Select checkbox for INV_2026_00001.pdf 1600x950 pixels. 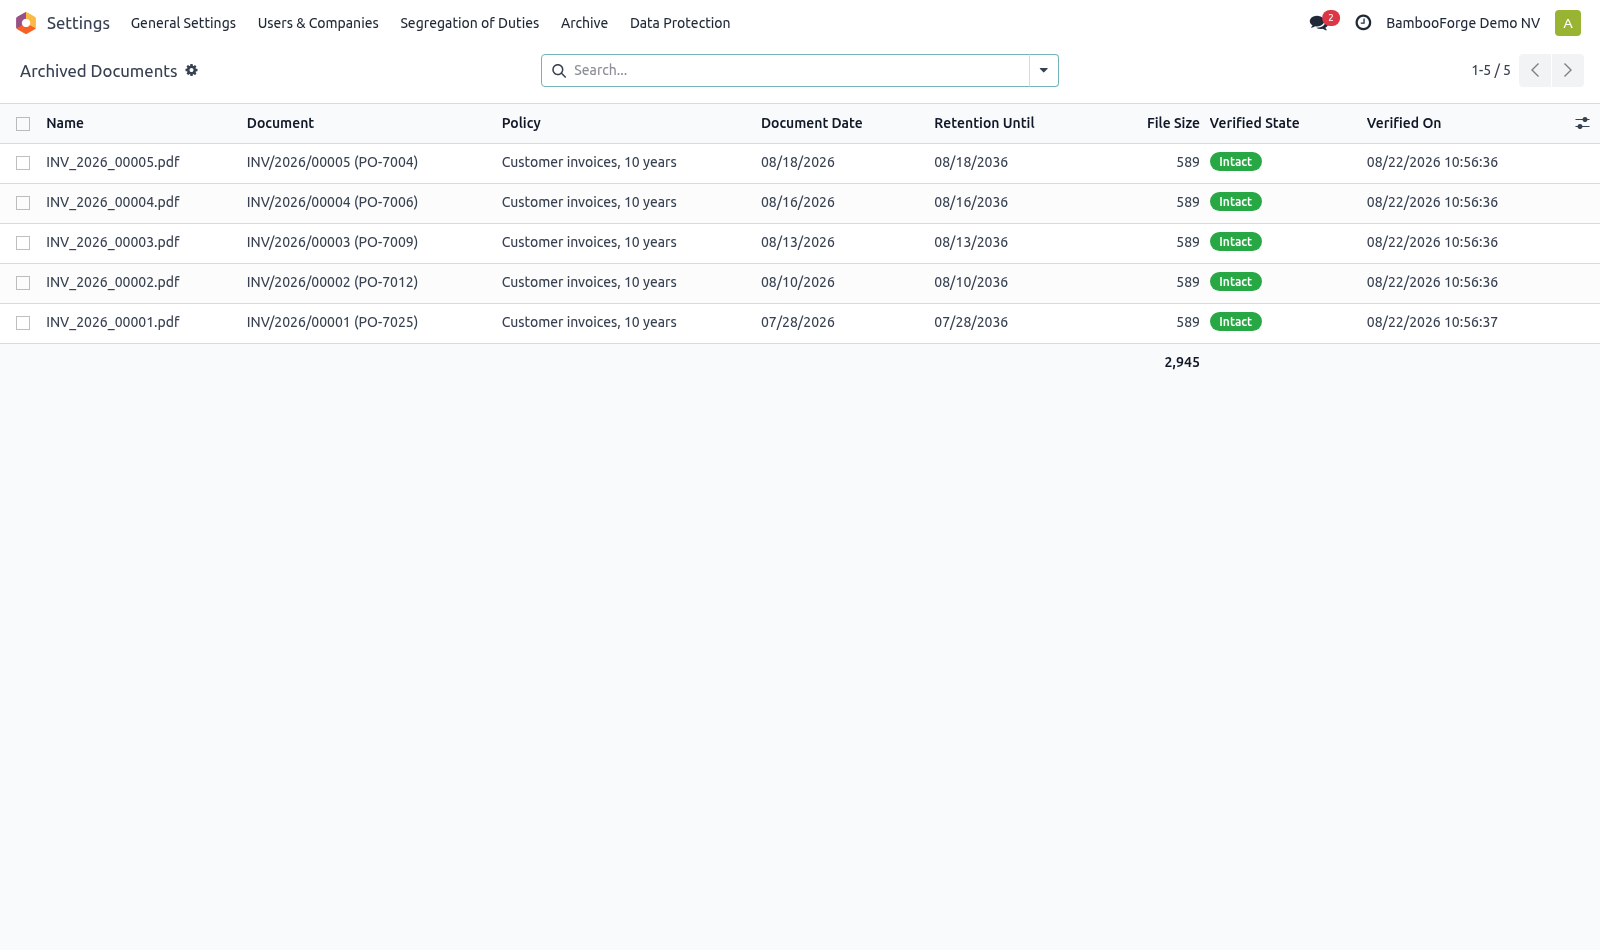(23, 323)
